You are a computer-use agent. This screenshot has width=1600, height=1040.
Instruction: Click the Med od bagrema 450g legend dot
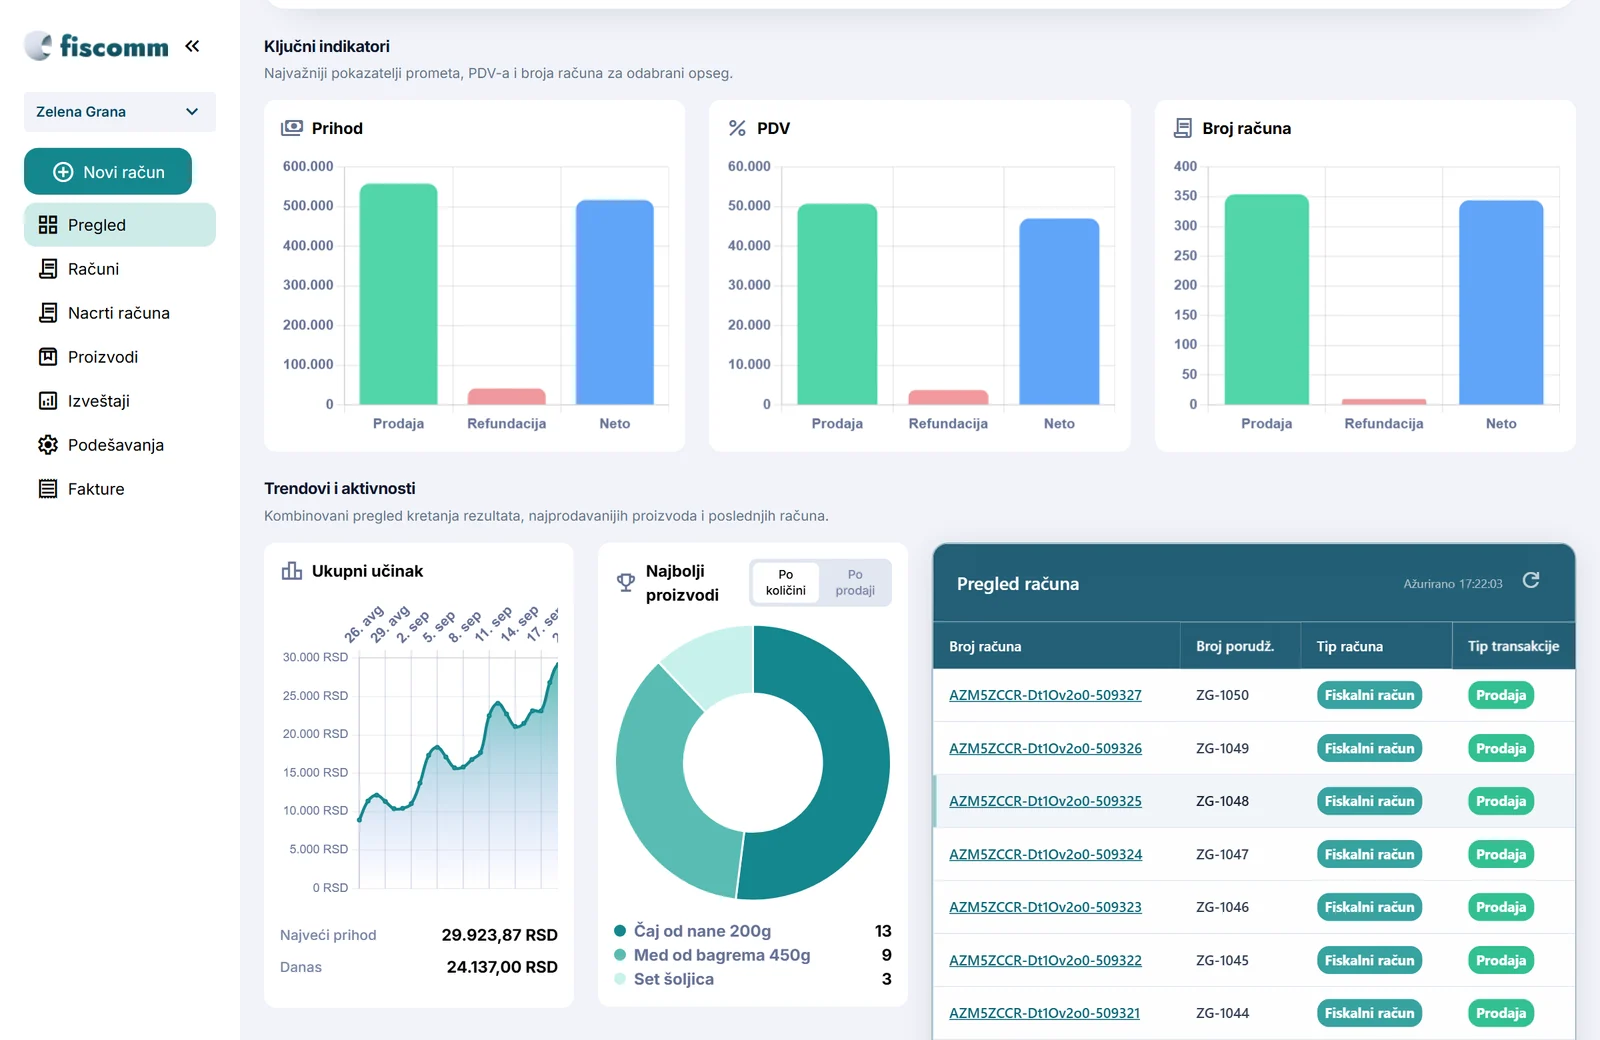tap(620, 955)
